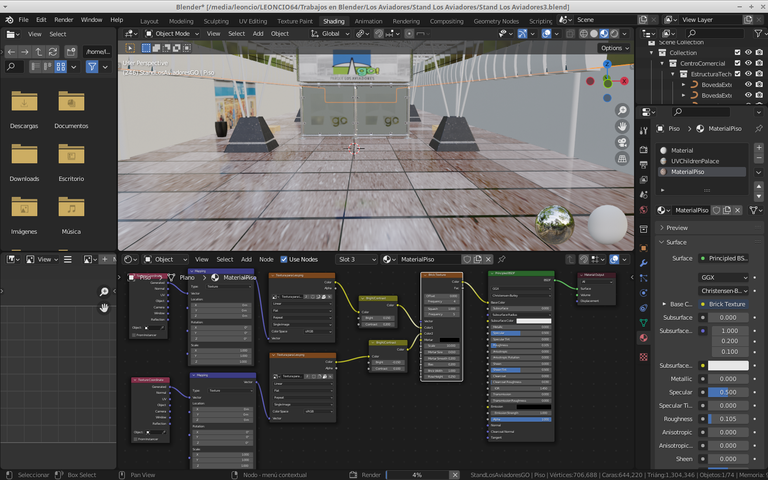
Task: Unlink MaterialPiso with the X in Properties
Action: coord(738,210)
